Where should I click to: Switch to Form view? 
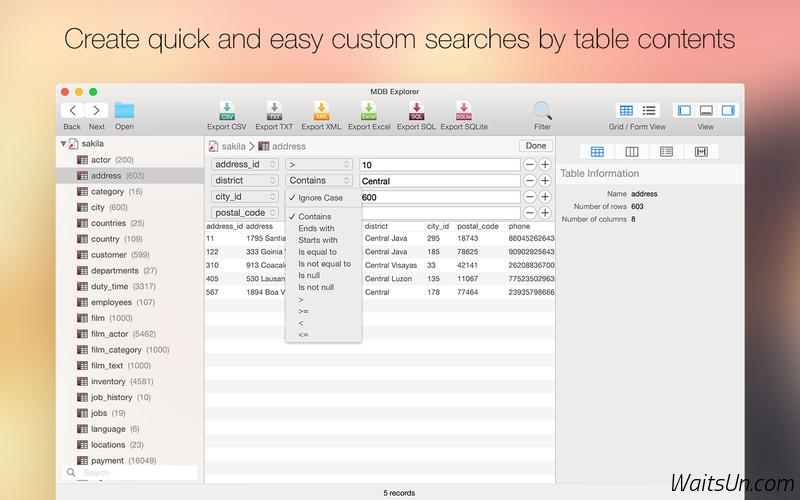649,110
